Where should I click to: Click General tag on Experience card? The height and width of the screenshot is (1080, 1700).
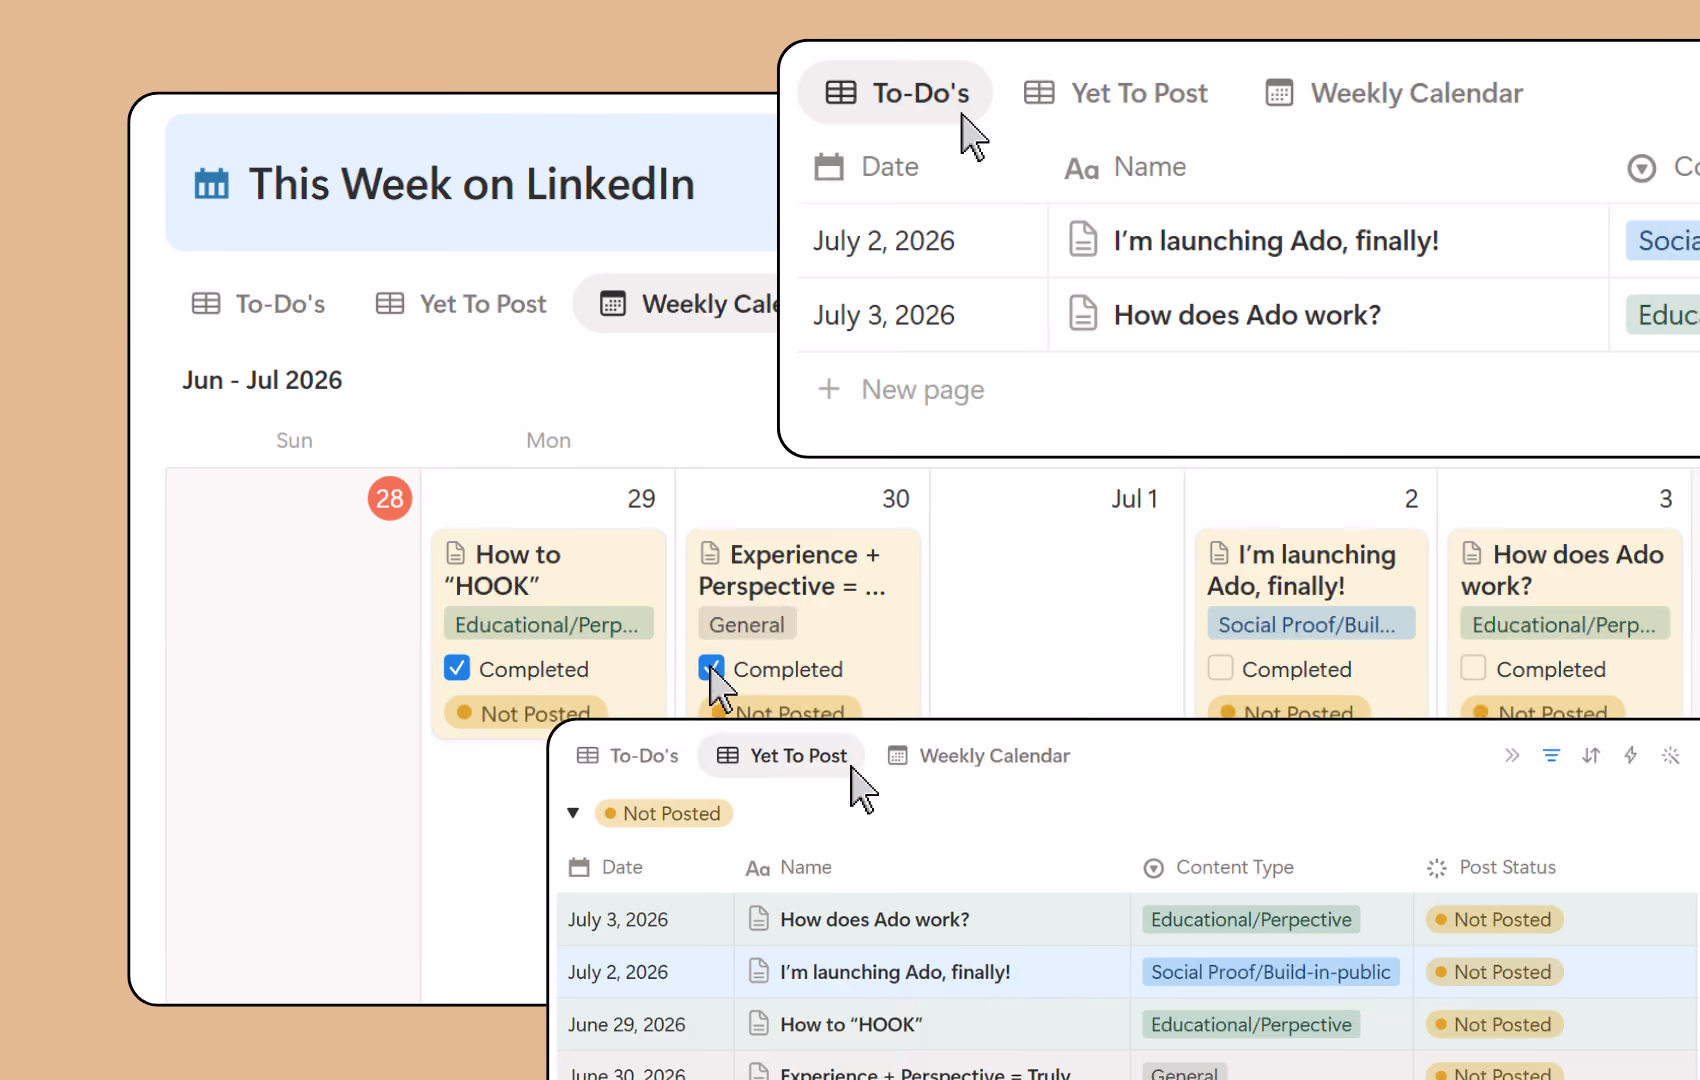[x=747, y=624]
